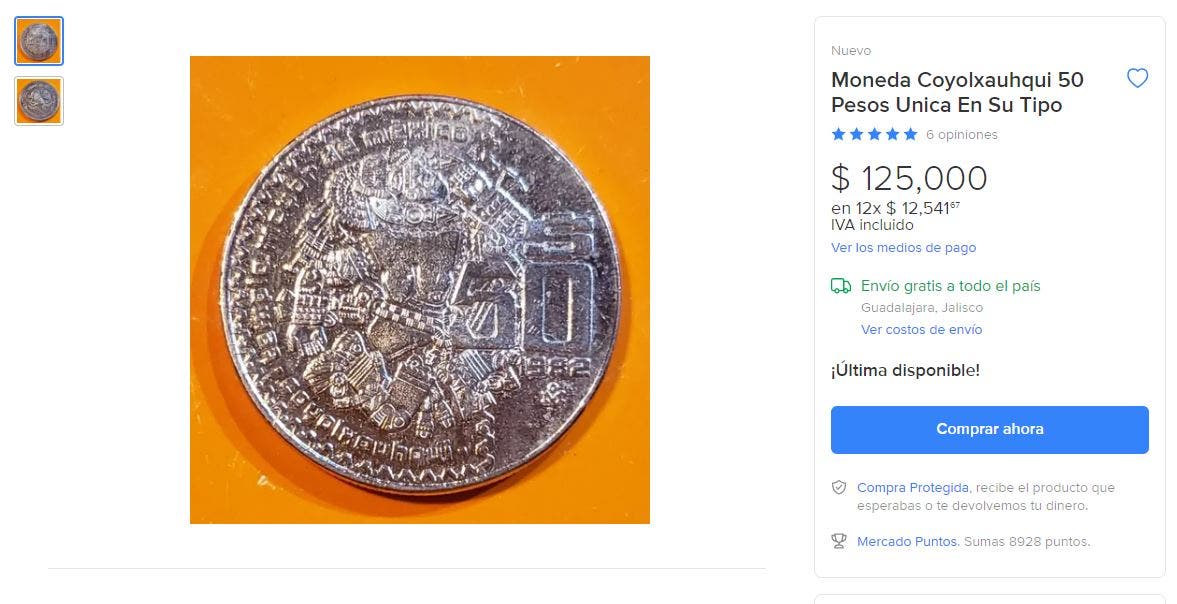Add item to favorites with heart icon
The height and width of the screenshot is (604, 1177).
(x=1137, y=79)
